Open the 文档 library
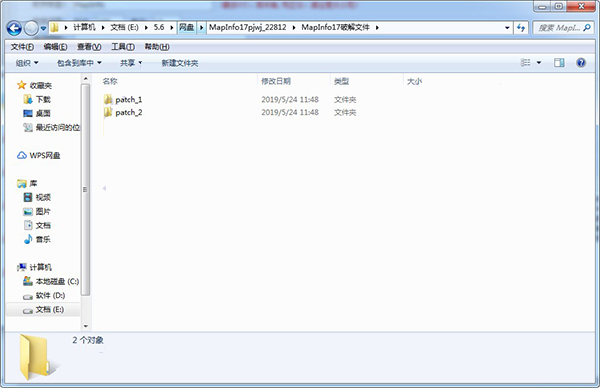This screenshot has width=600, height=388. click(x=43, y=225)
